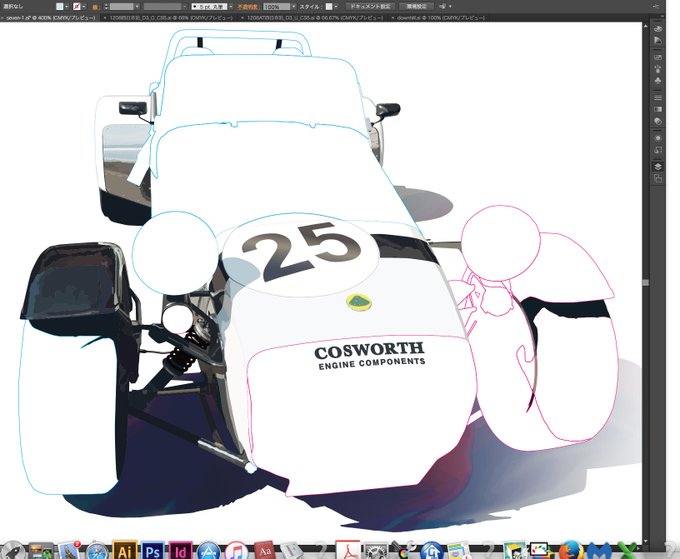Image resolution: width=680 pixels, height=559 pixels.
Task: Open the Swatches panel icon
Action: click(x=658, y=57)
